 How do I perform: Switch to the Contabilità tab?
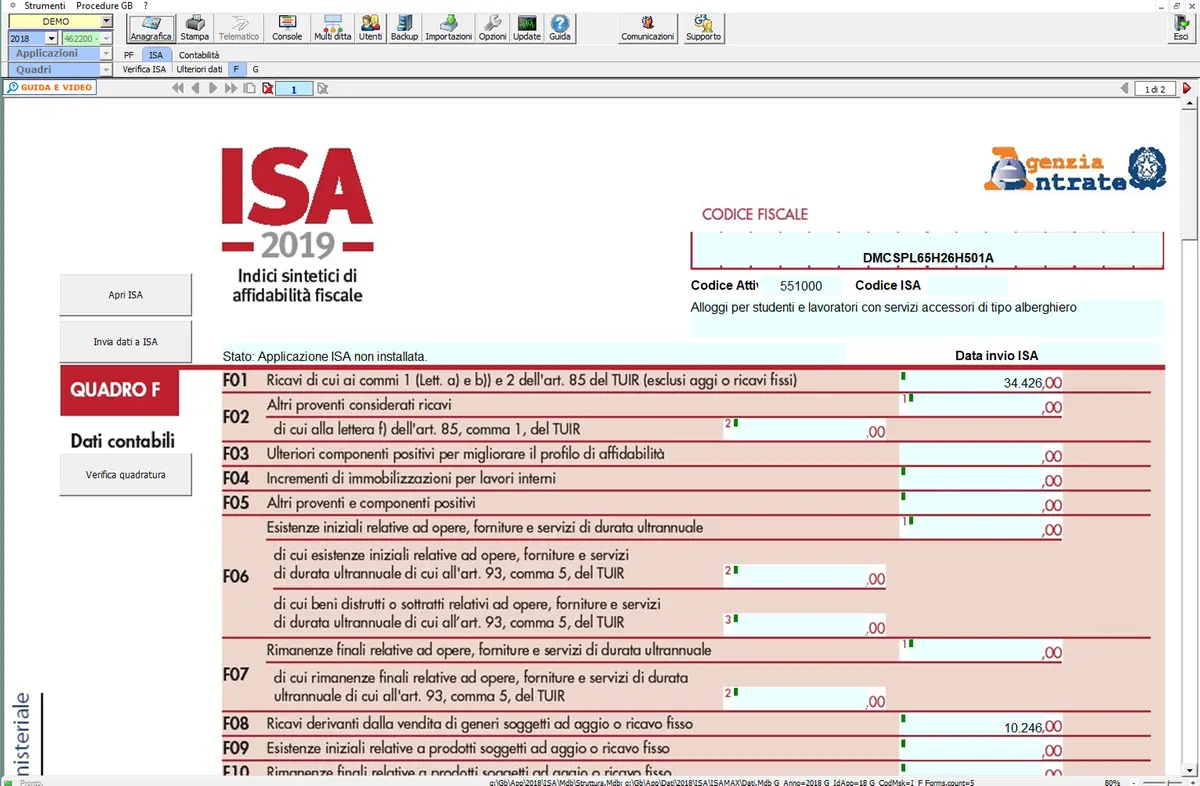[199, 55]
